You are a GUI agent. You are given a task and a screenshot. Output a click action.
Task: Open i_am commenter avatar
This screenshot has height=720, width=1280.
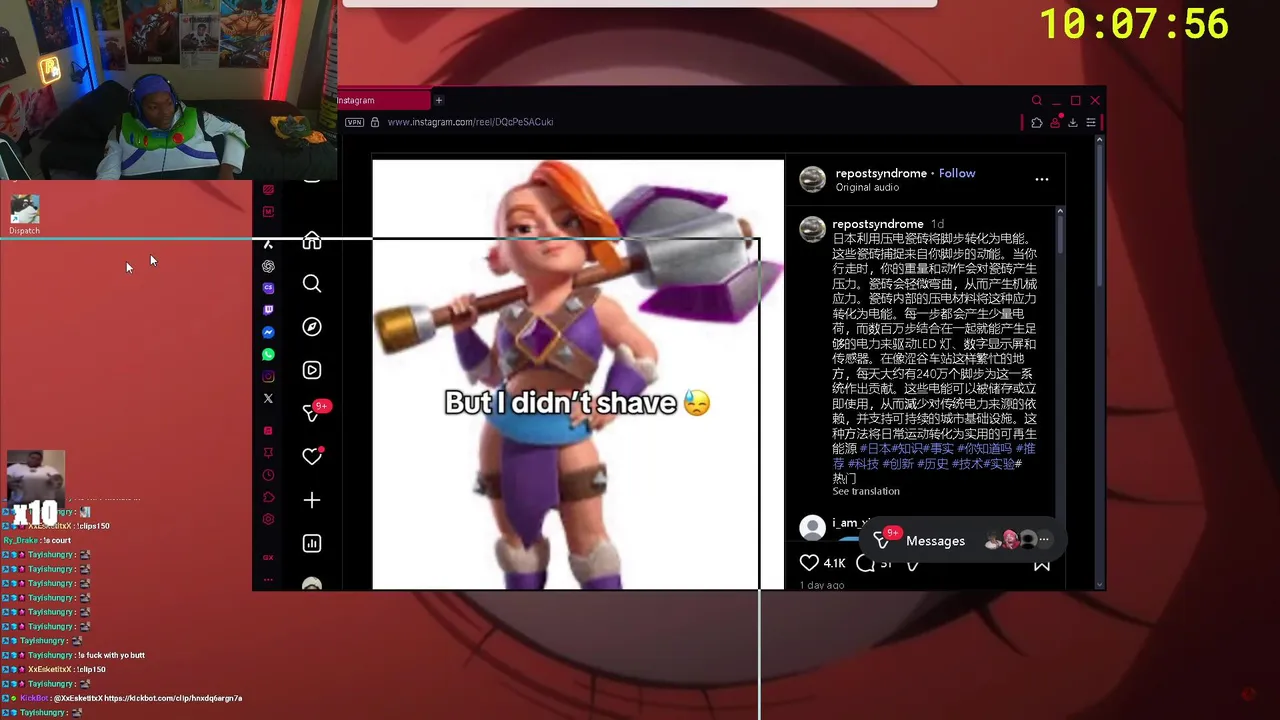click(812, 526)
